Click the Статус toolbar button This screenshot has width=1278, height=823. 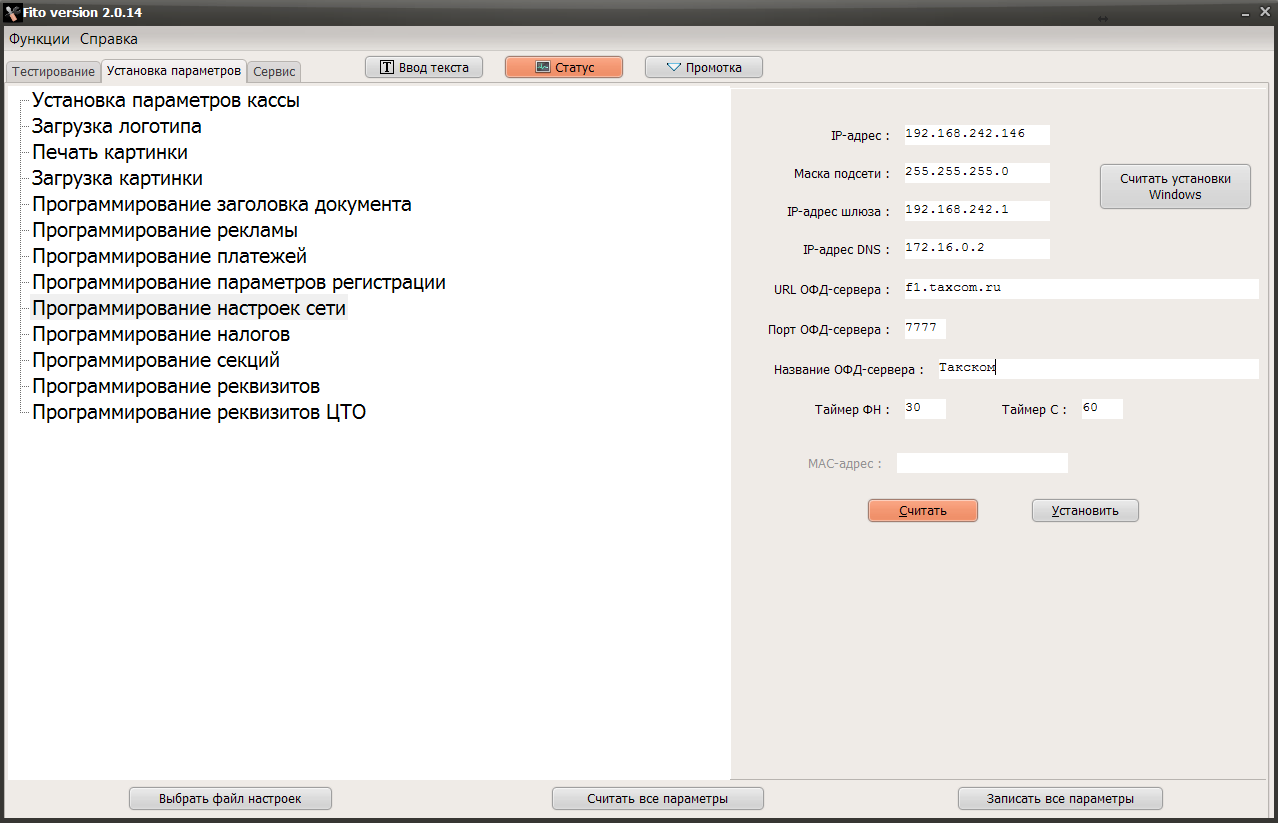coord(564,67)
